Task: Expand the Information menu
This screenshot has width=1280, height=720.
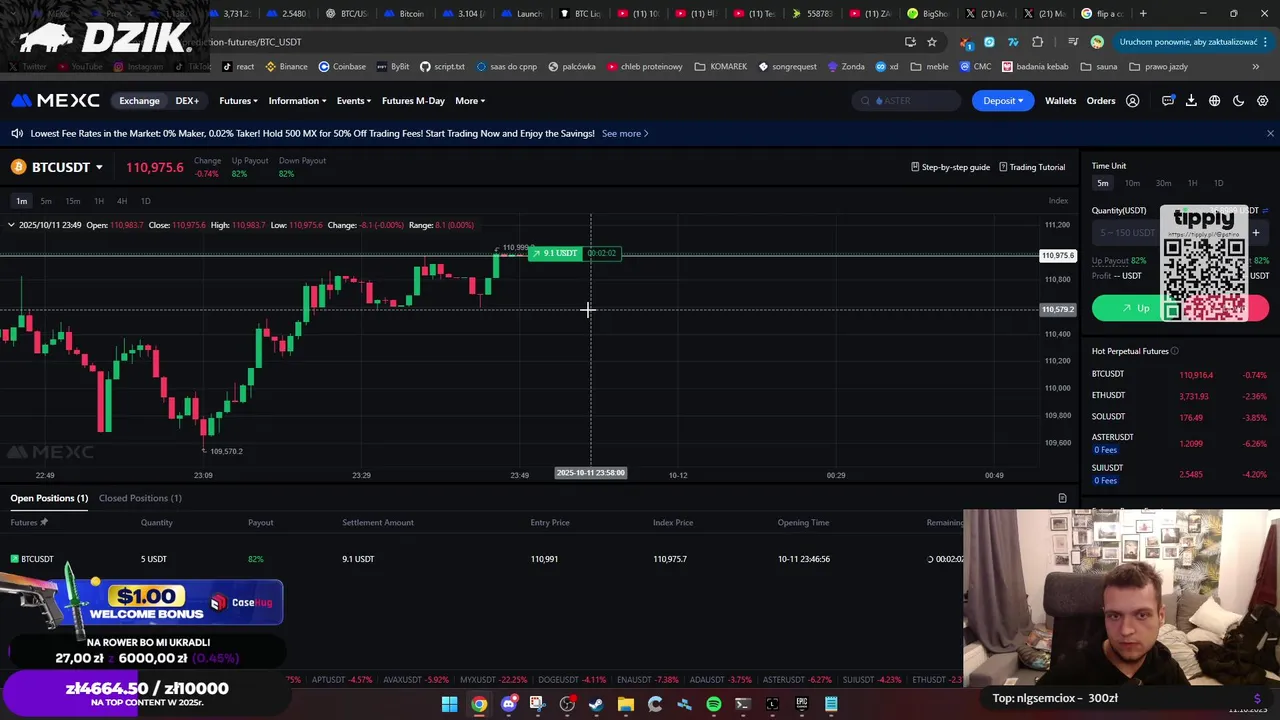Action: click(297, 101)
